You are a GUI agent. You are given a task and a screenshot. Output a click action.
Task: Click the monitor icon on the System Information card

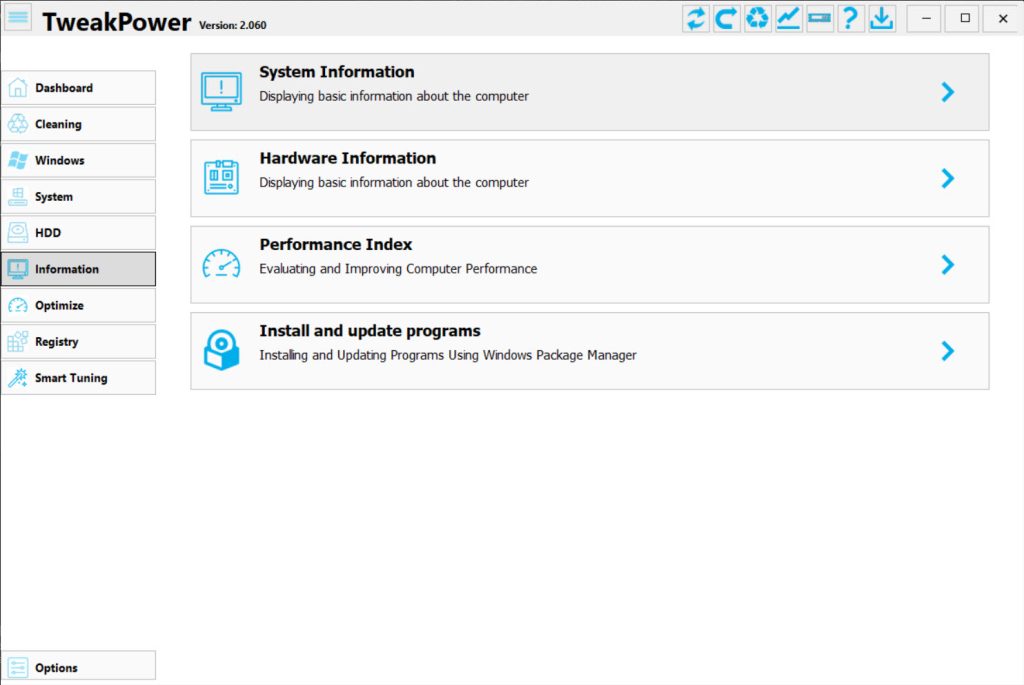221,92
